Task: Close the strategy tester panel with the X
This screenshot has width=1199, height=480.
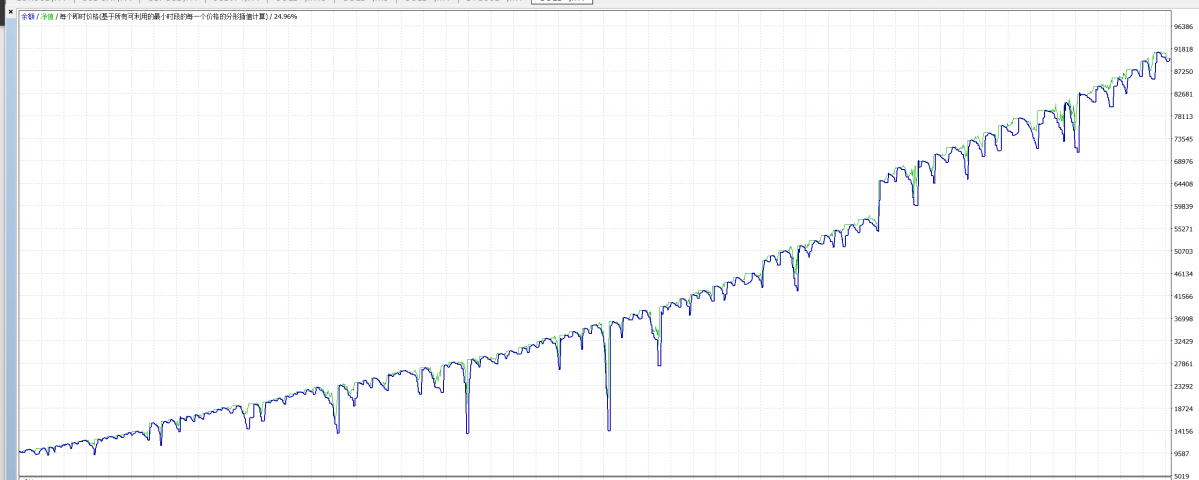Action: pyautogui.click(x=10, y=13)
